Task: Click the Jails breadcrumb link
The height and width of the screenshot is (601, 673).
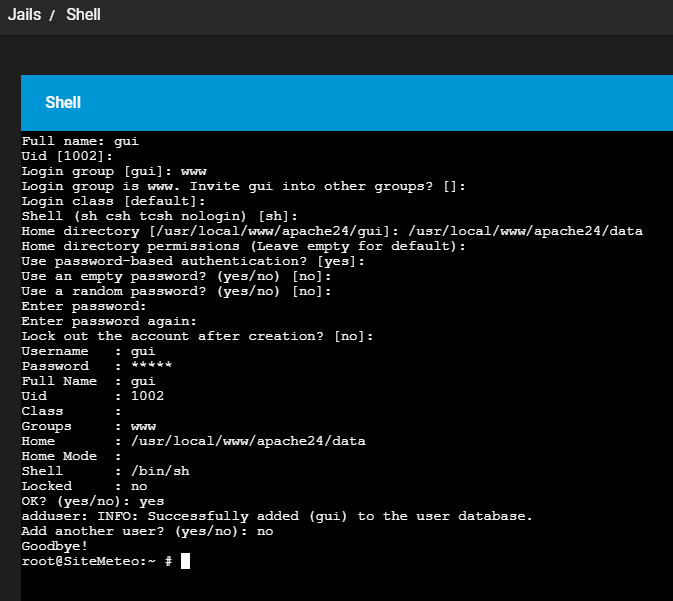Action: [x=24, y=15]
